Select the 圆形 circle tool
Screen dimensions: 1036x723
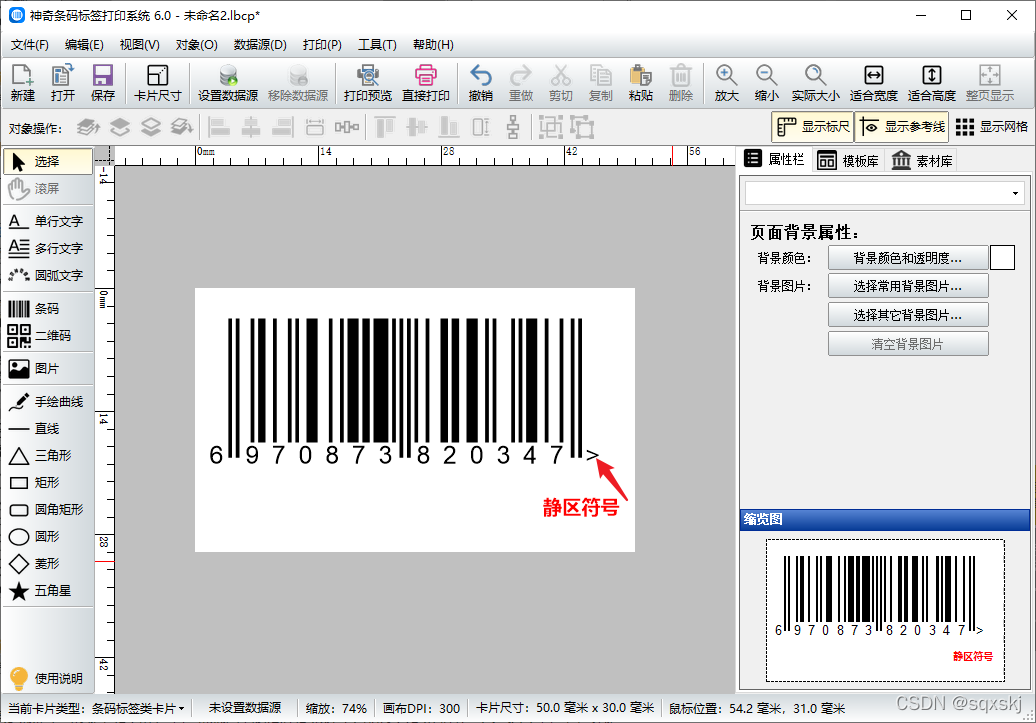pos(48,537)
